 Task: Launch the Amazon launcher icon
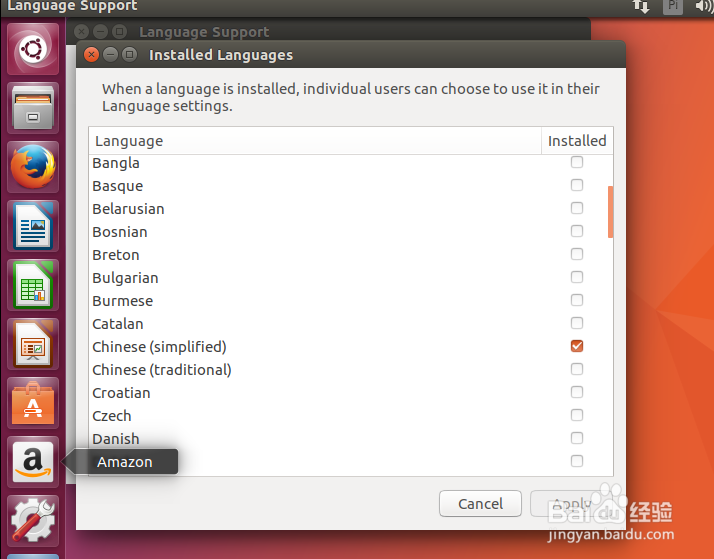33,462
